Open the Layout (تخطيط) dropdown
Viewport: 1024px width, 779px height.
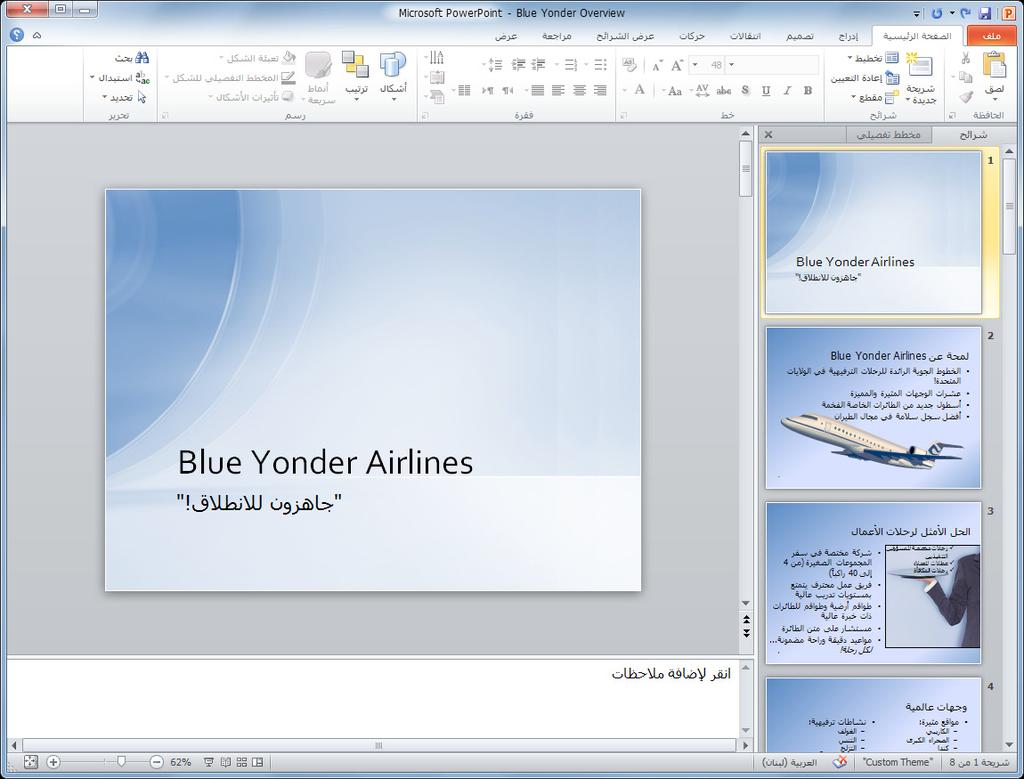point(873,58)
